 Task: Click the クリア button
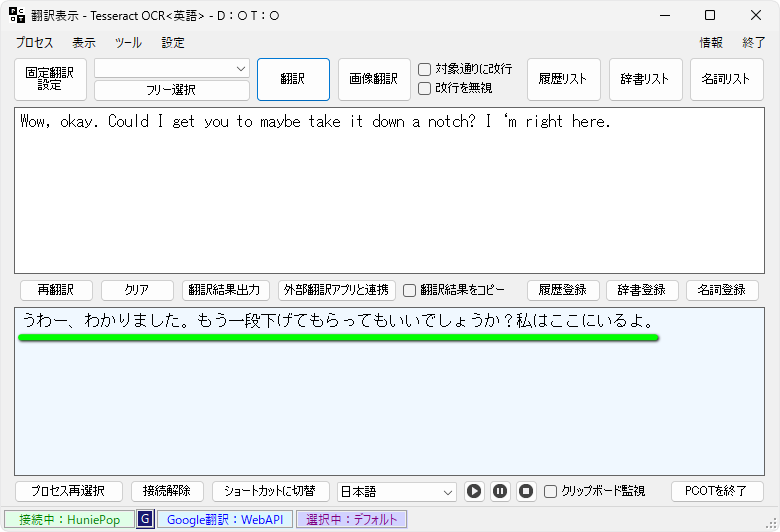(x=137, y=290)
